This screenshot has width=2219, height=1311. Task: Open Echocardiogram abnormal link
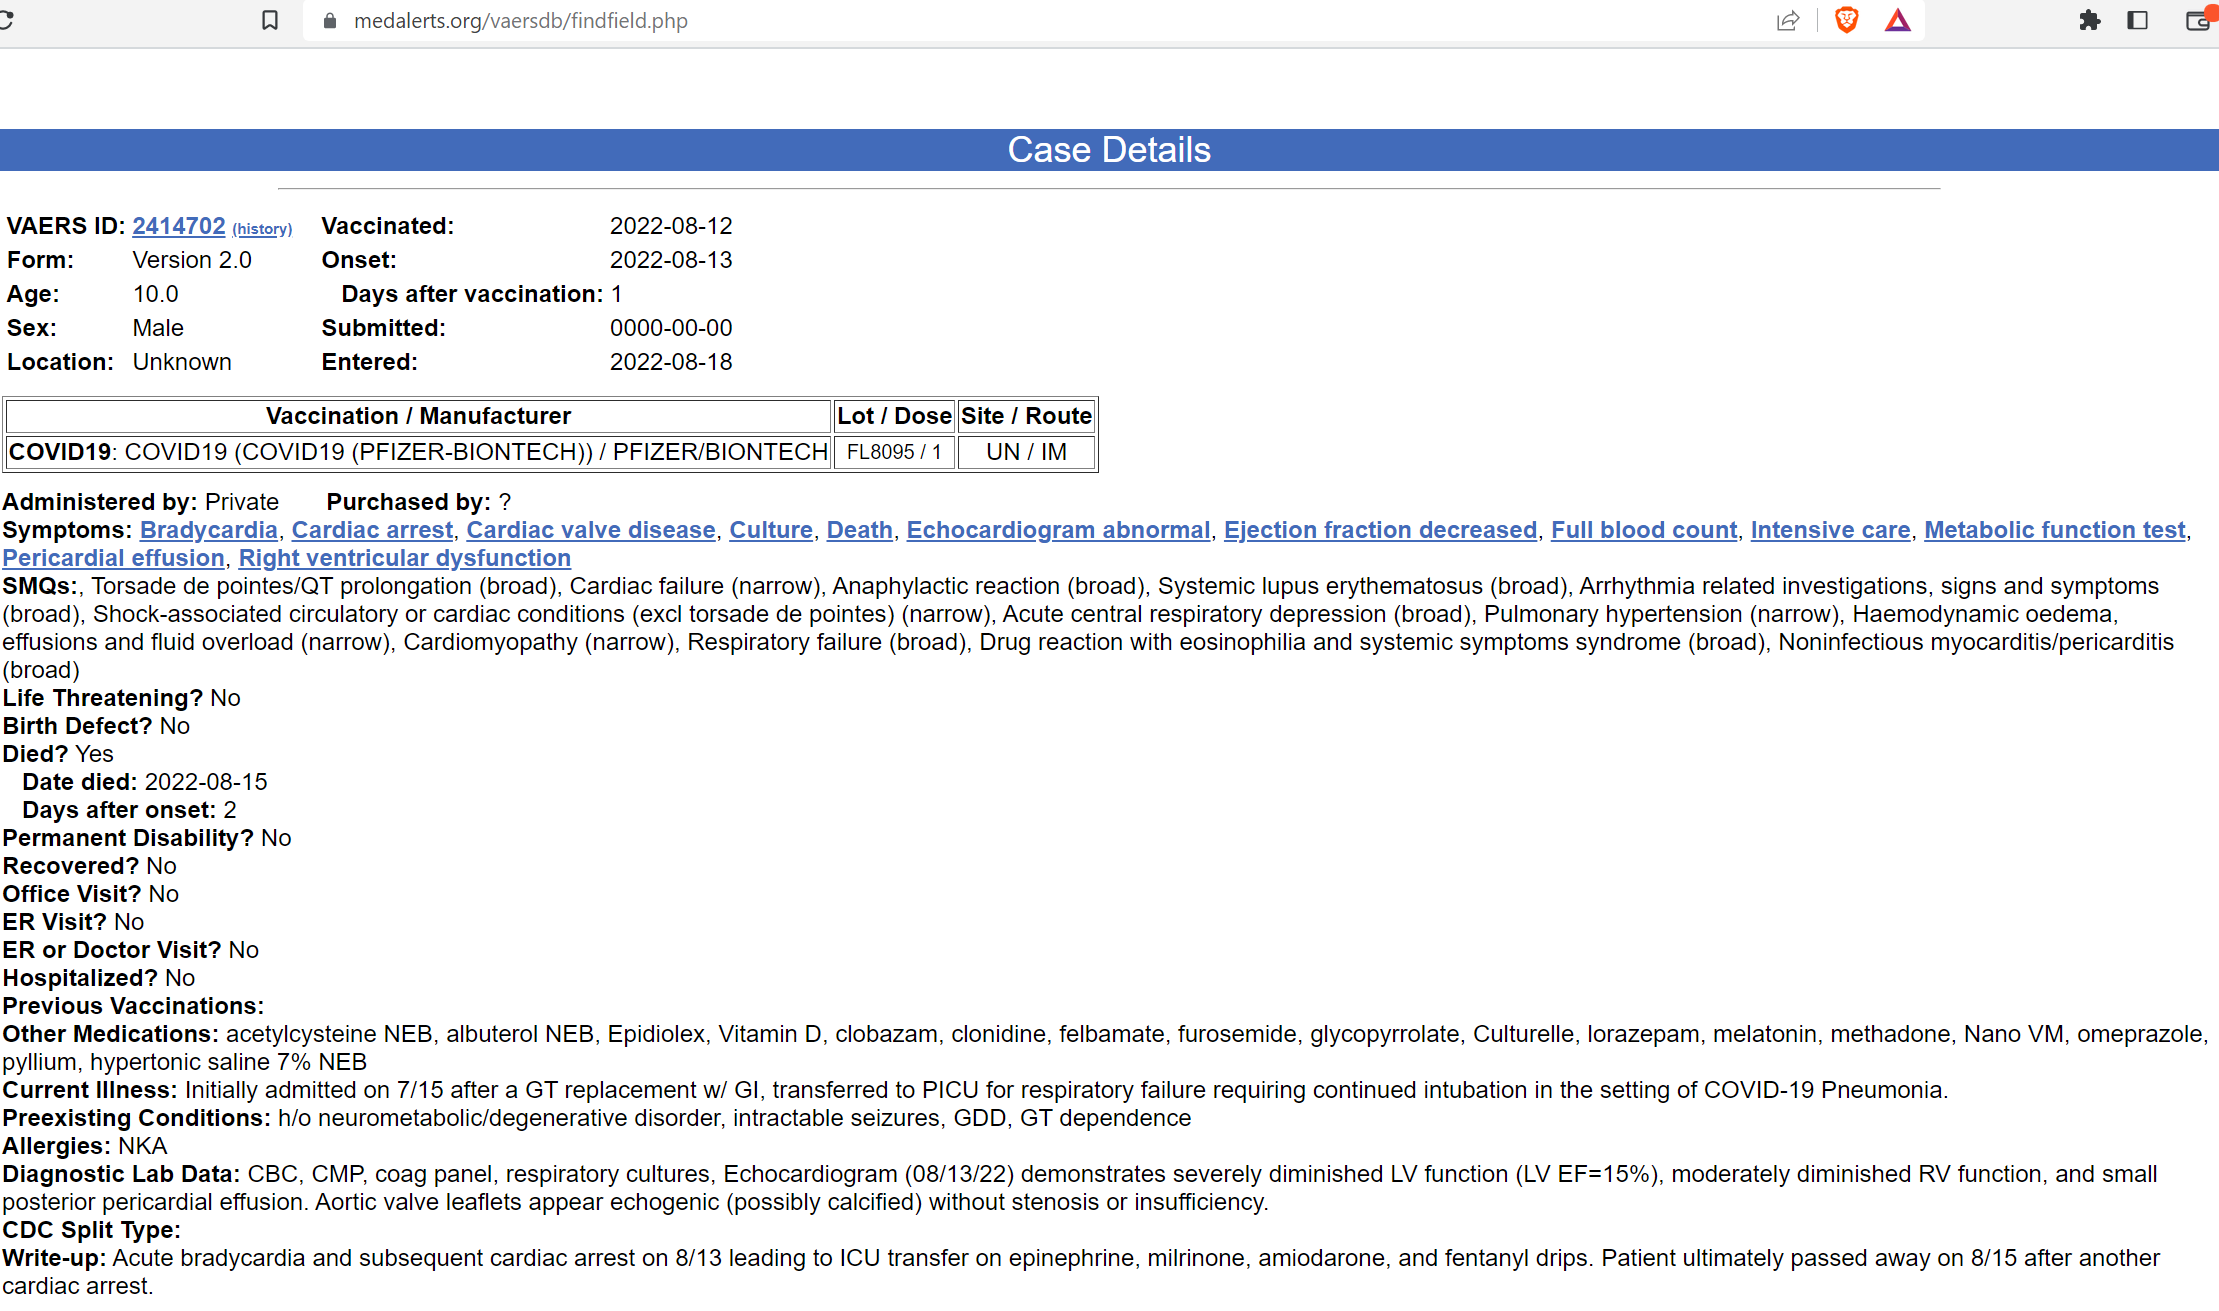[x=1058, y=530]
